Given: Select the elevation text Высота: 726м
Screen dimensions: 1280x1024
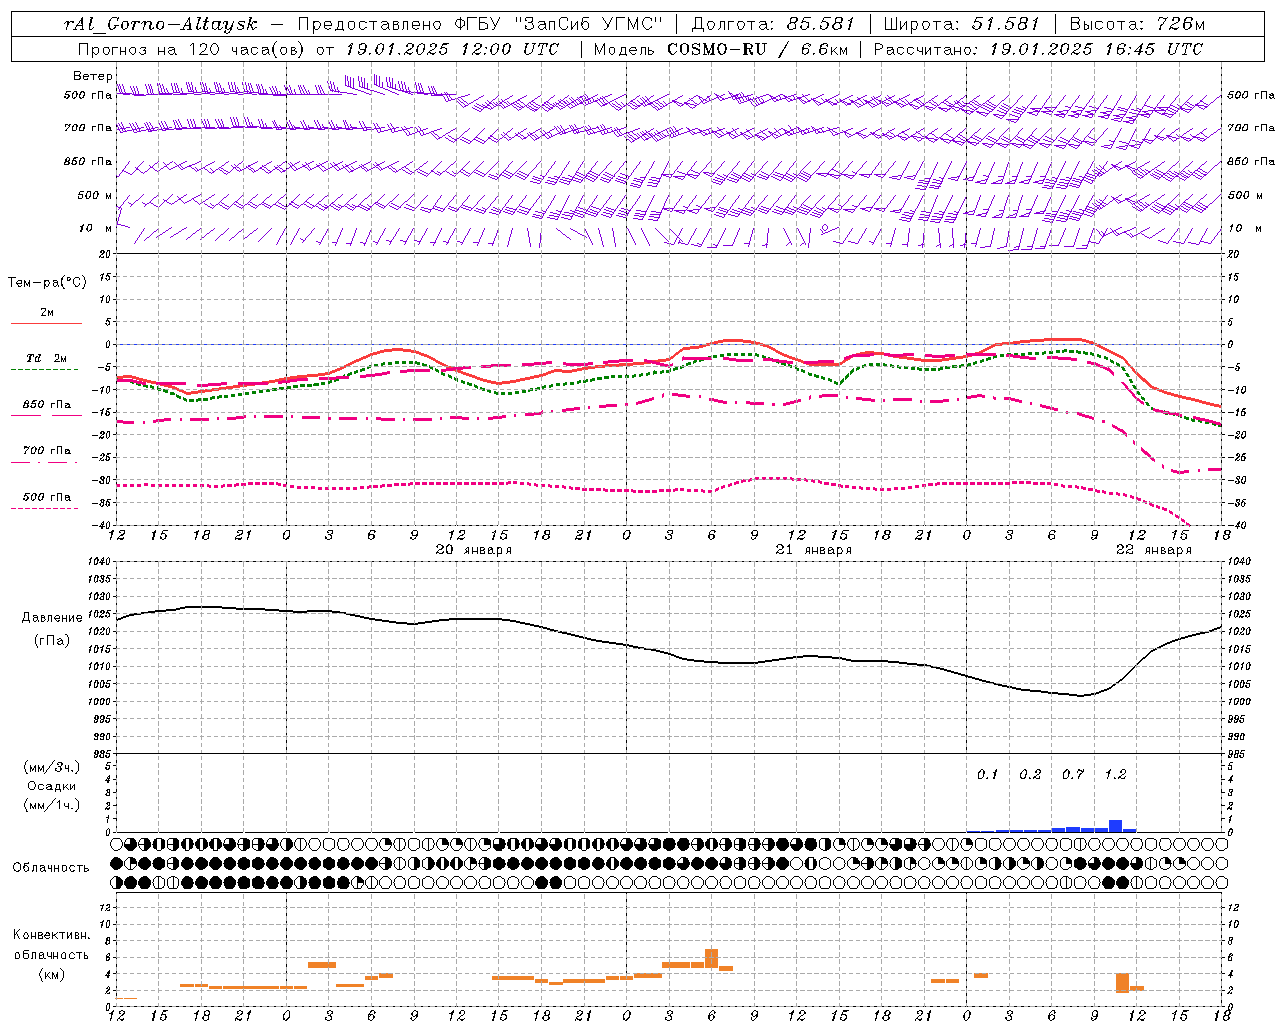Looking at the screenshot, I should 1137,24.
